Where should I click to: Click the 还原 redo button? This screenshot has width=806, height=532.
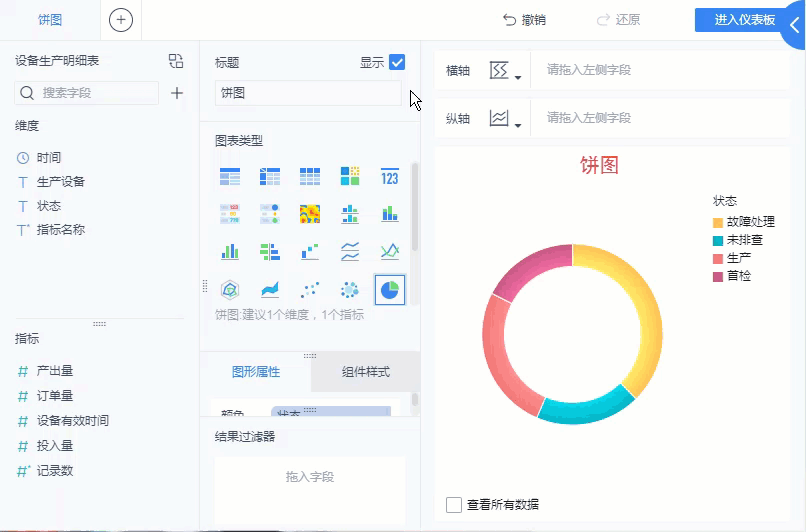618,20
